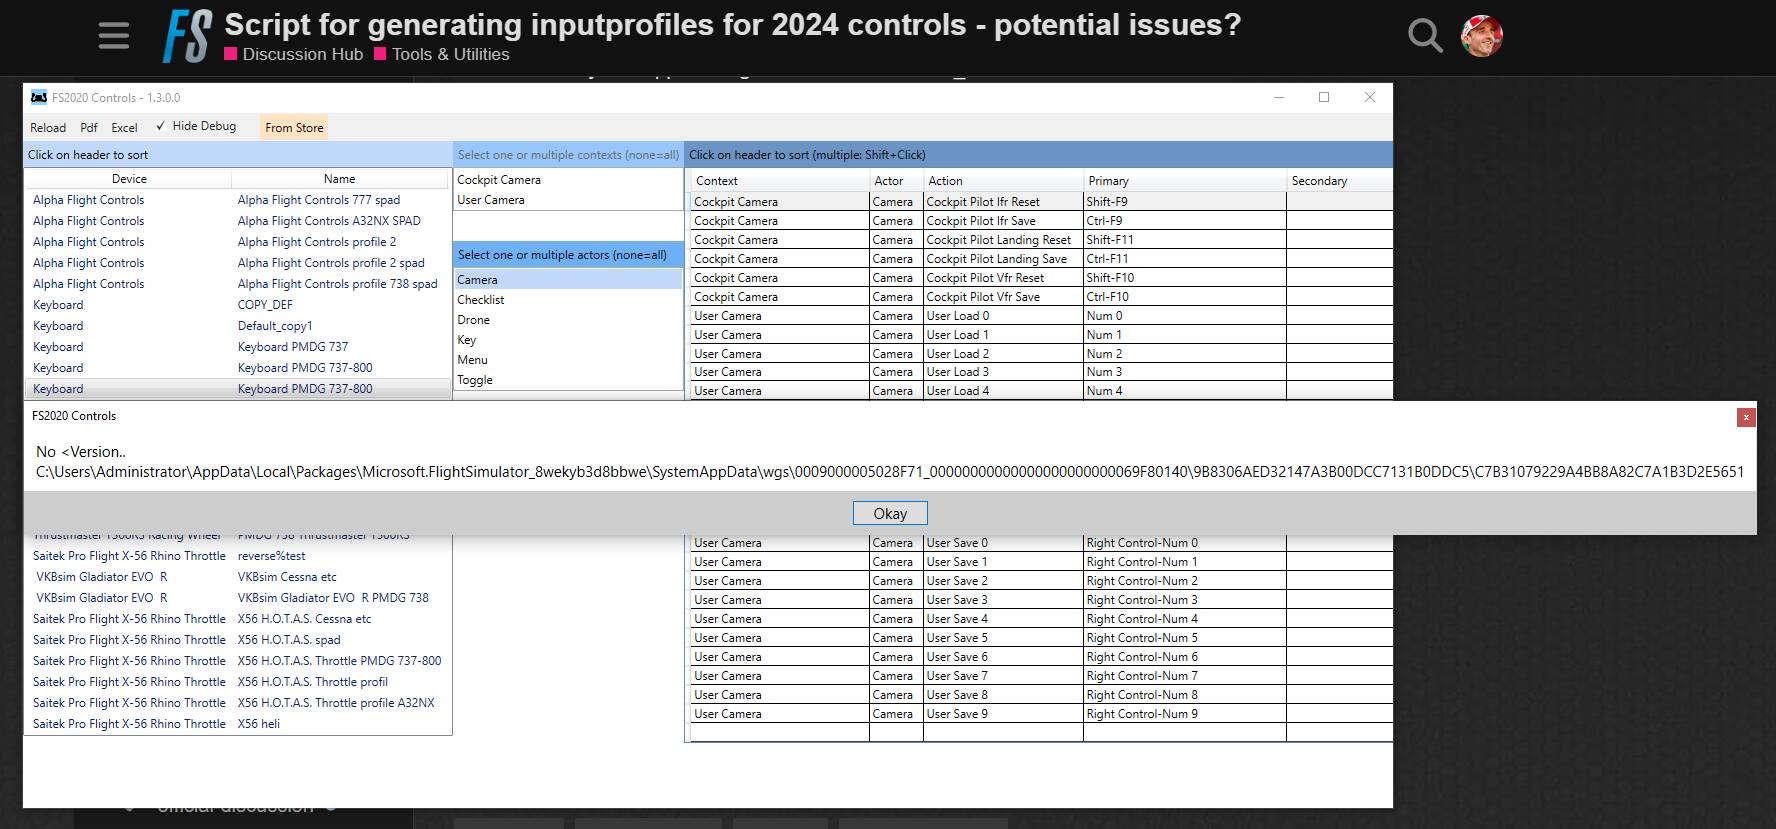1776x829 pixels.
Task: Select Alpha Flight Controls profile 738 spad
Action: pos(338,284)
